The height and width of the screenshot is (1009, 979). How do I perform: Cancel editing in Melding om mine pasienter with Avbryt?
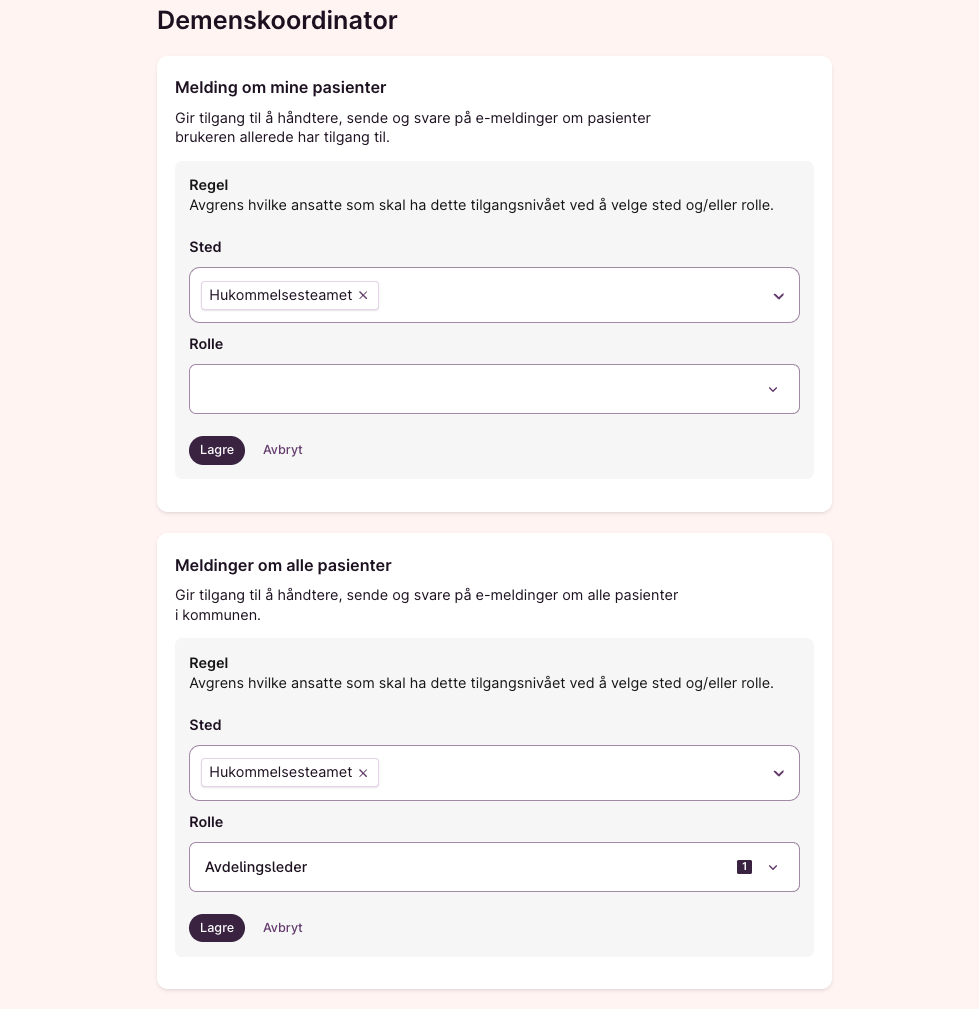(283, 450)
